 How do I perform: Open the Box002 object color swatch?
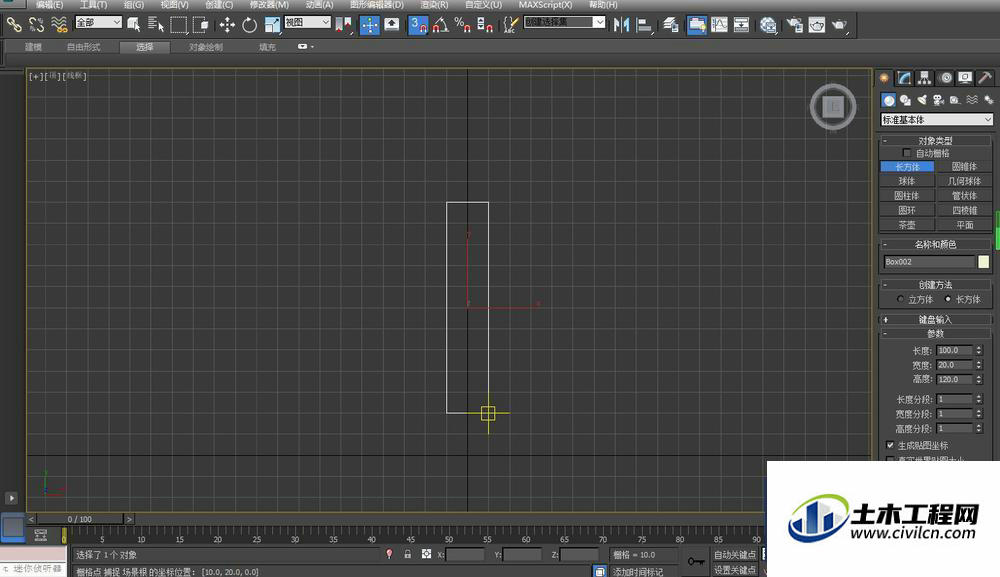click(x=984, y=261)
